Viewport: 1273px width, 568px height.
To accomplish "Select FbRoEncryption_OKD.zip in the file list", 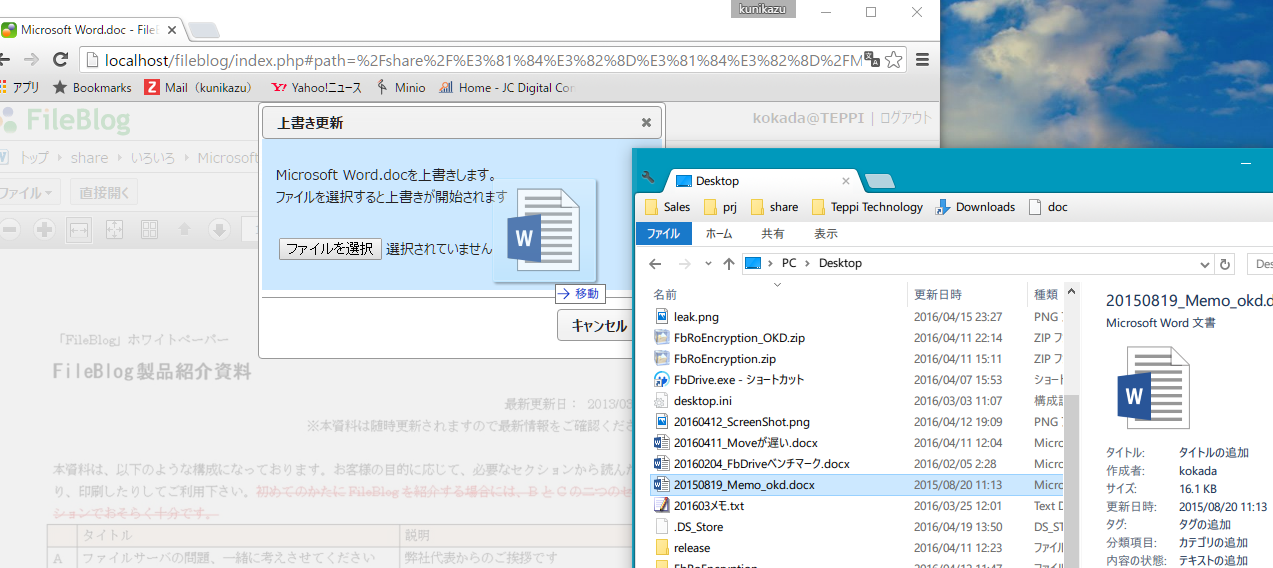I will click(x=739, y=338).
